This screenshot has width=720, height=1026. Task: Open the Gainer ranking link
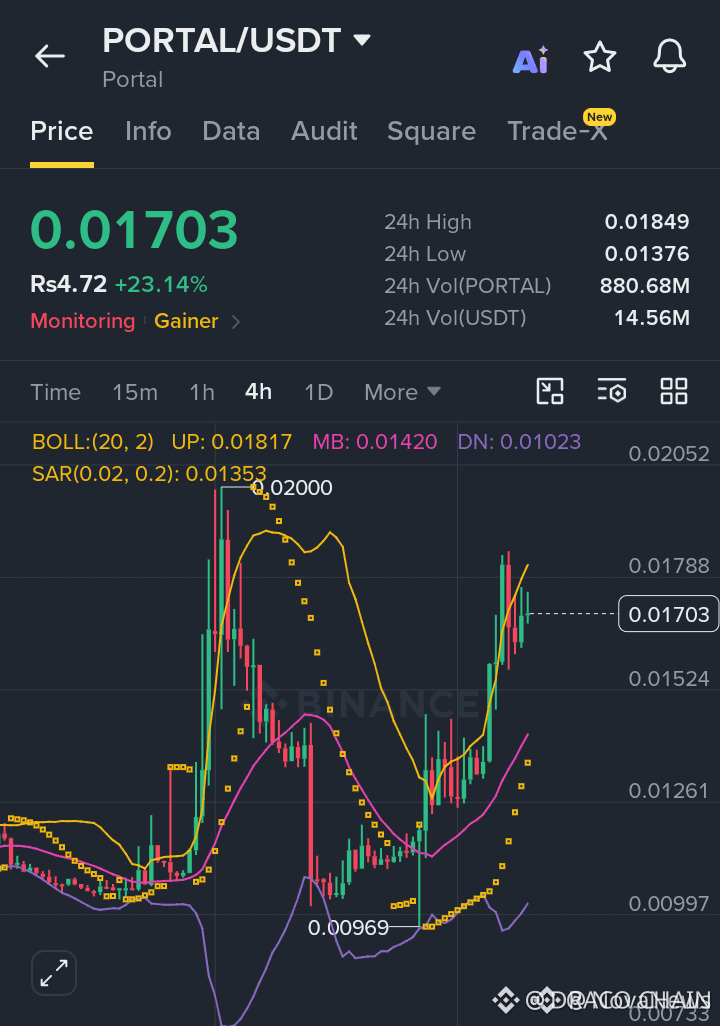(186, 321)
